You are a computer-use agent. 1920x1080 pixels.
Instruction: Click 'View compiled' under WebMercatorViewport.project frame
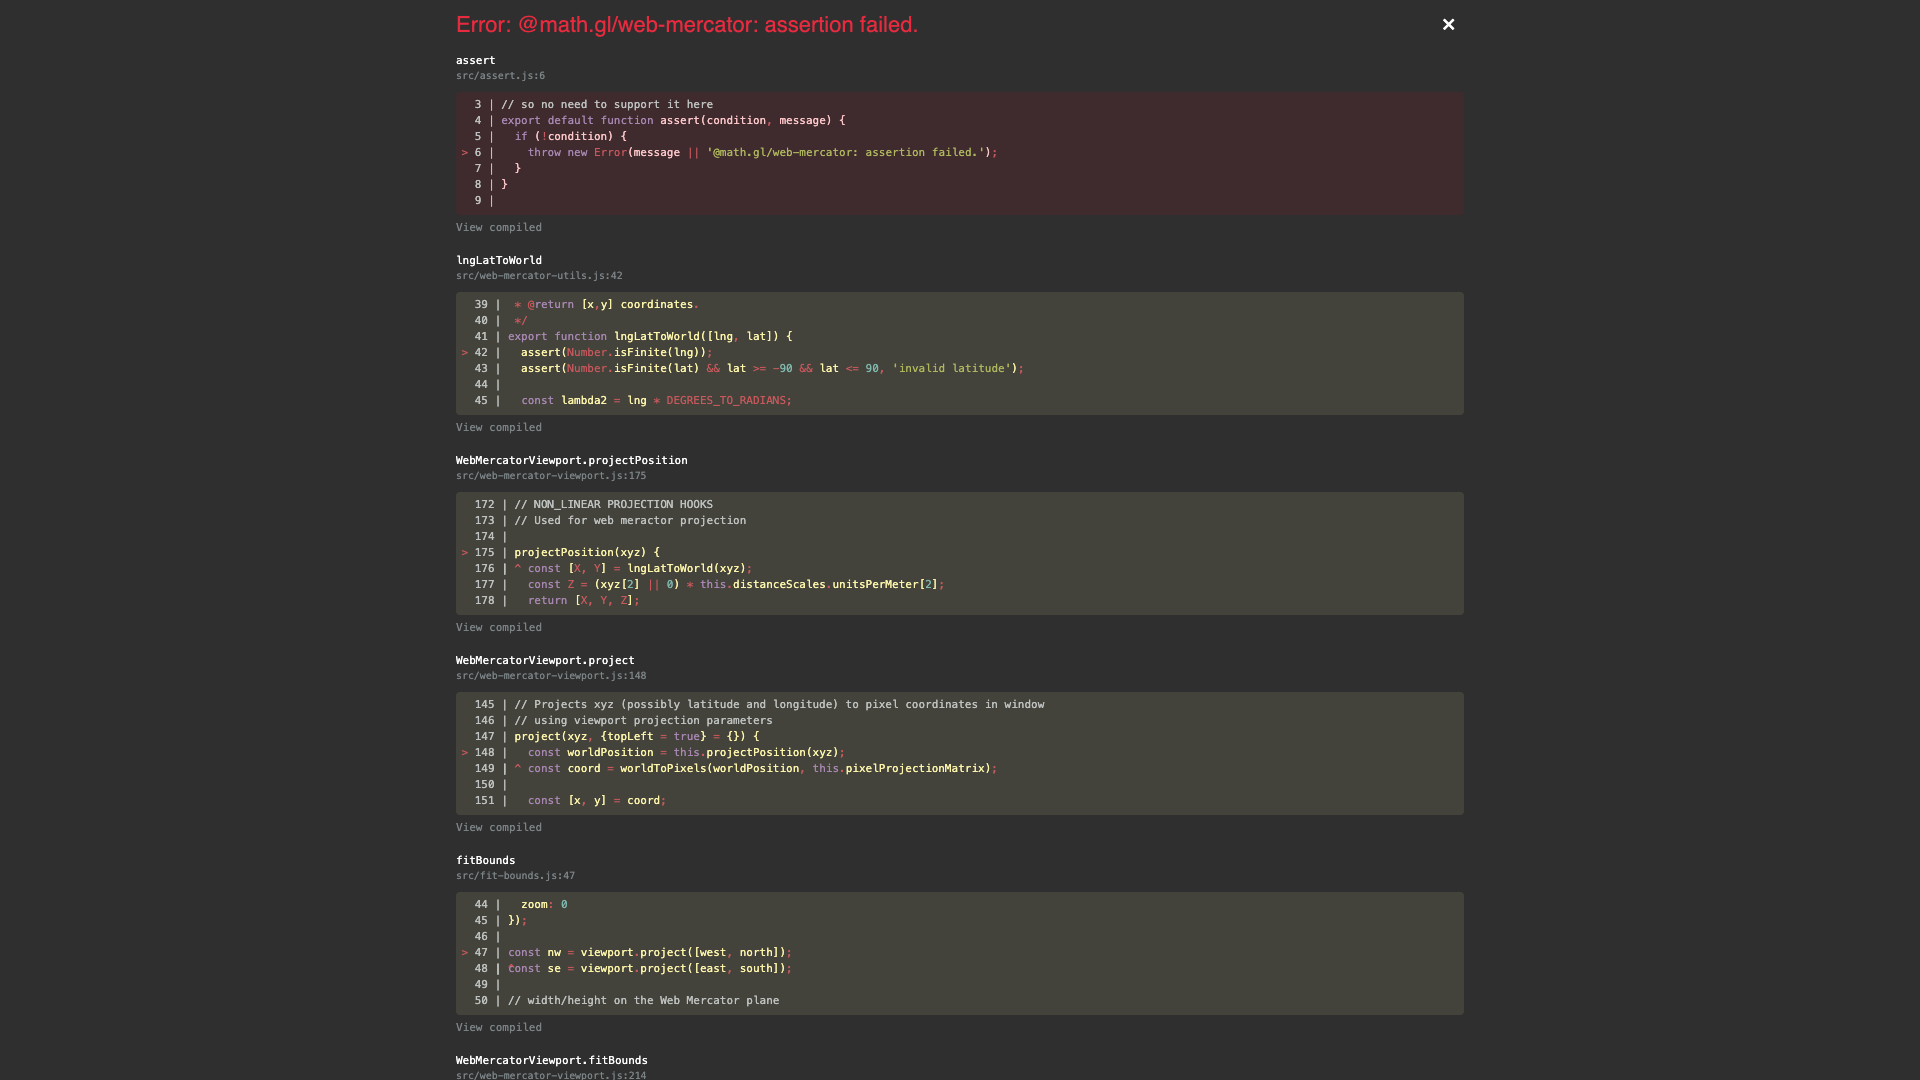point(498,827)
